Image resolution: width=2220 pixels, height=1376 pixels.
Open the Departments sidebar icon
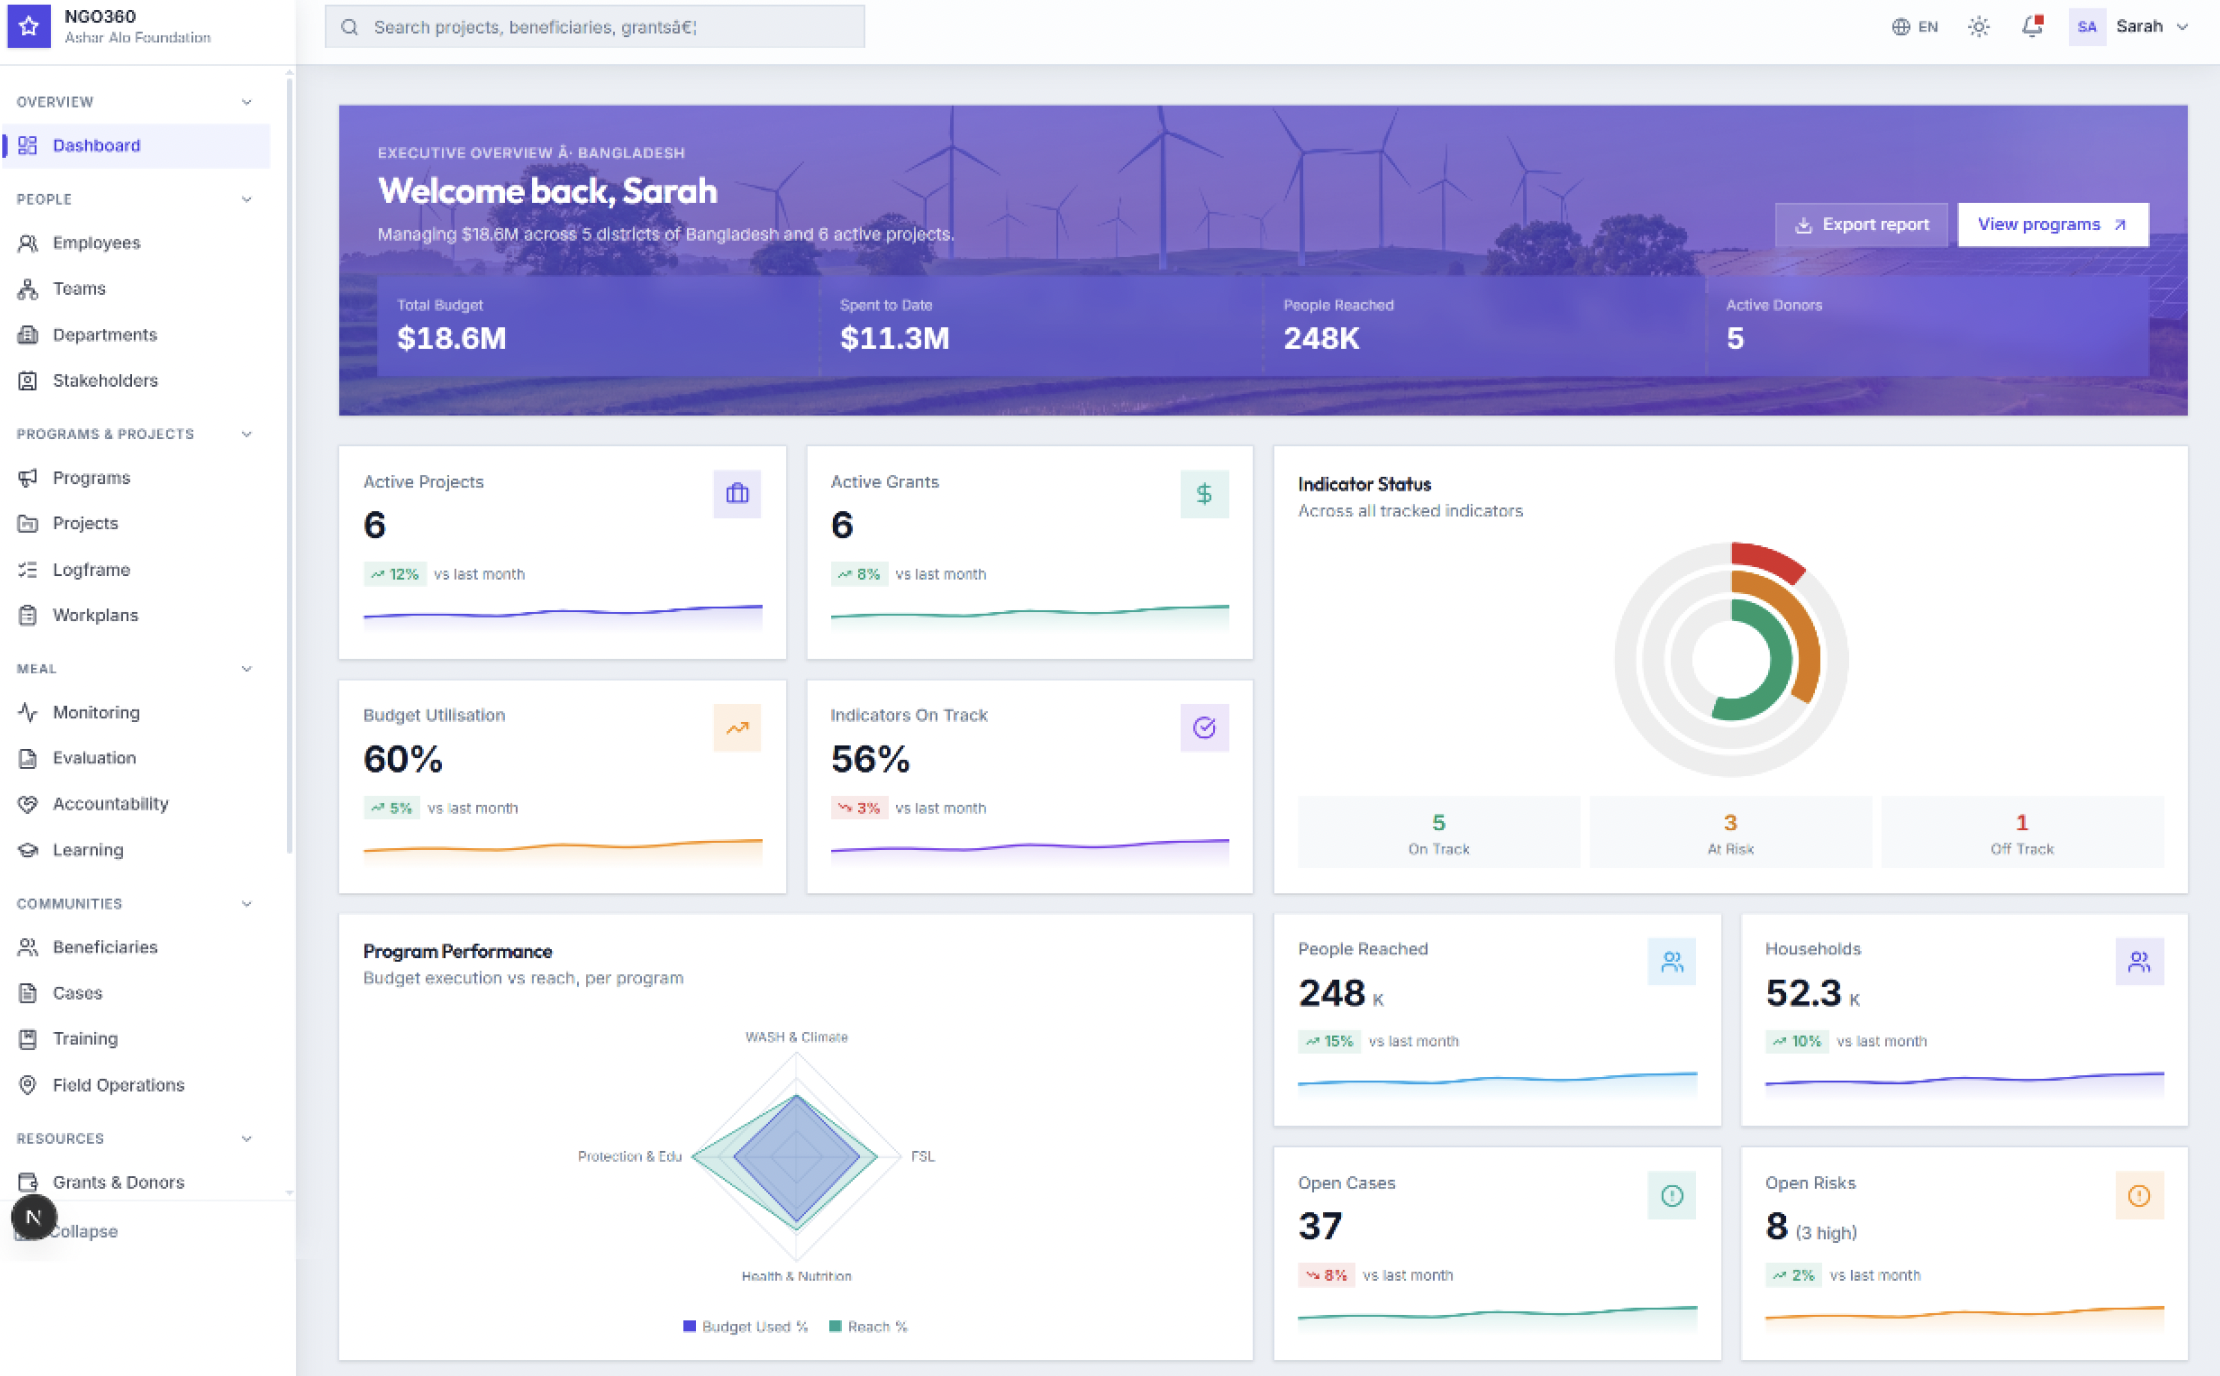(x=28, y=335)
